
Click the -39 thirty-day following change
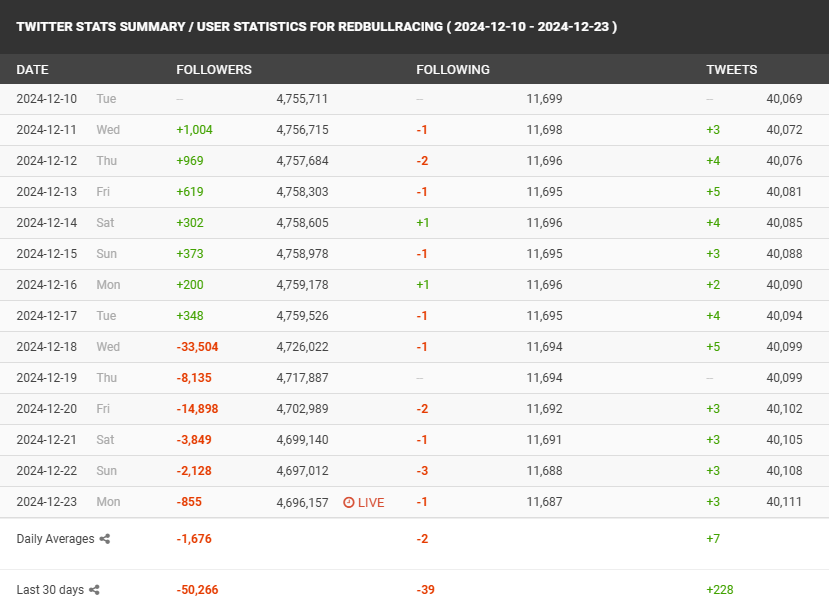pos(425,590)
